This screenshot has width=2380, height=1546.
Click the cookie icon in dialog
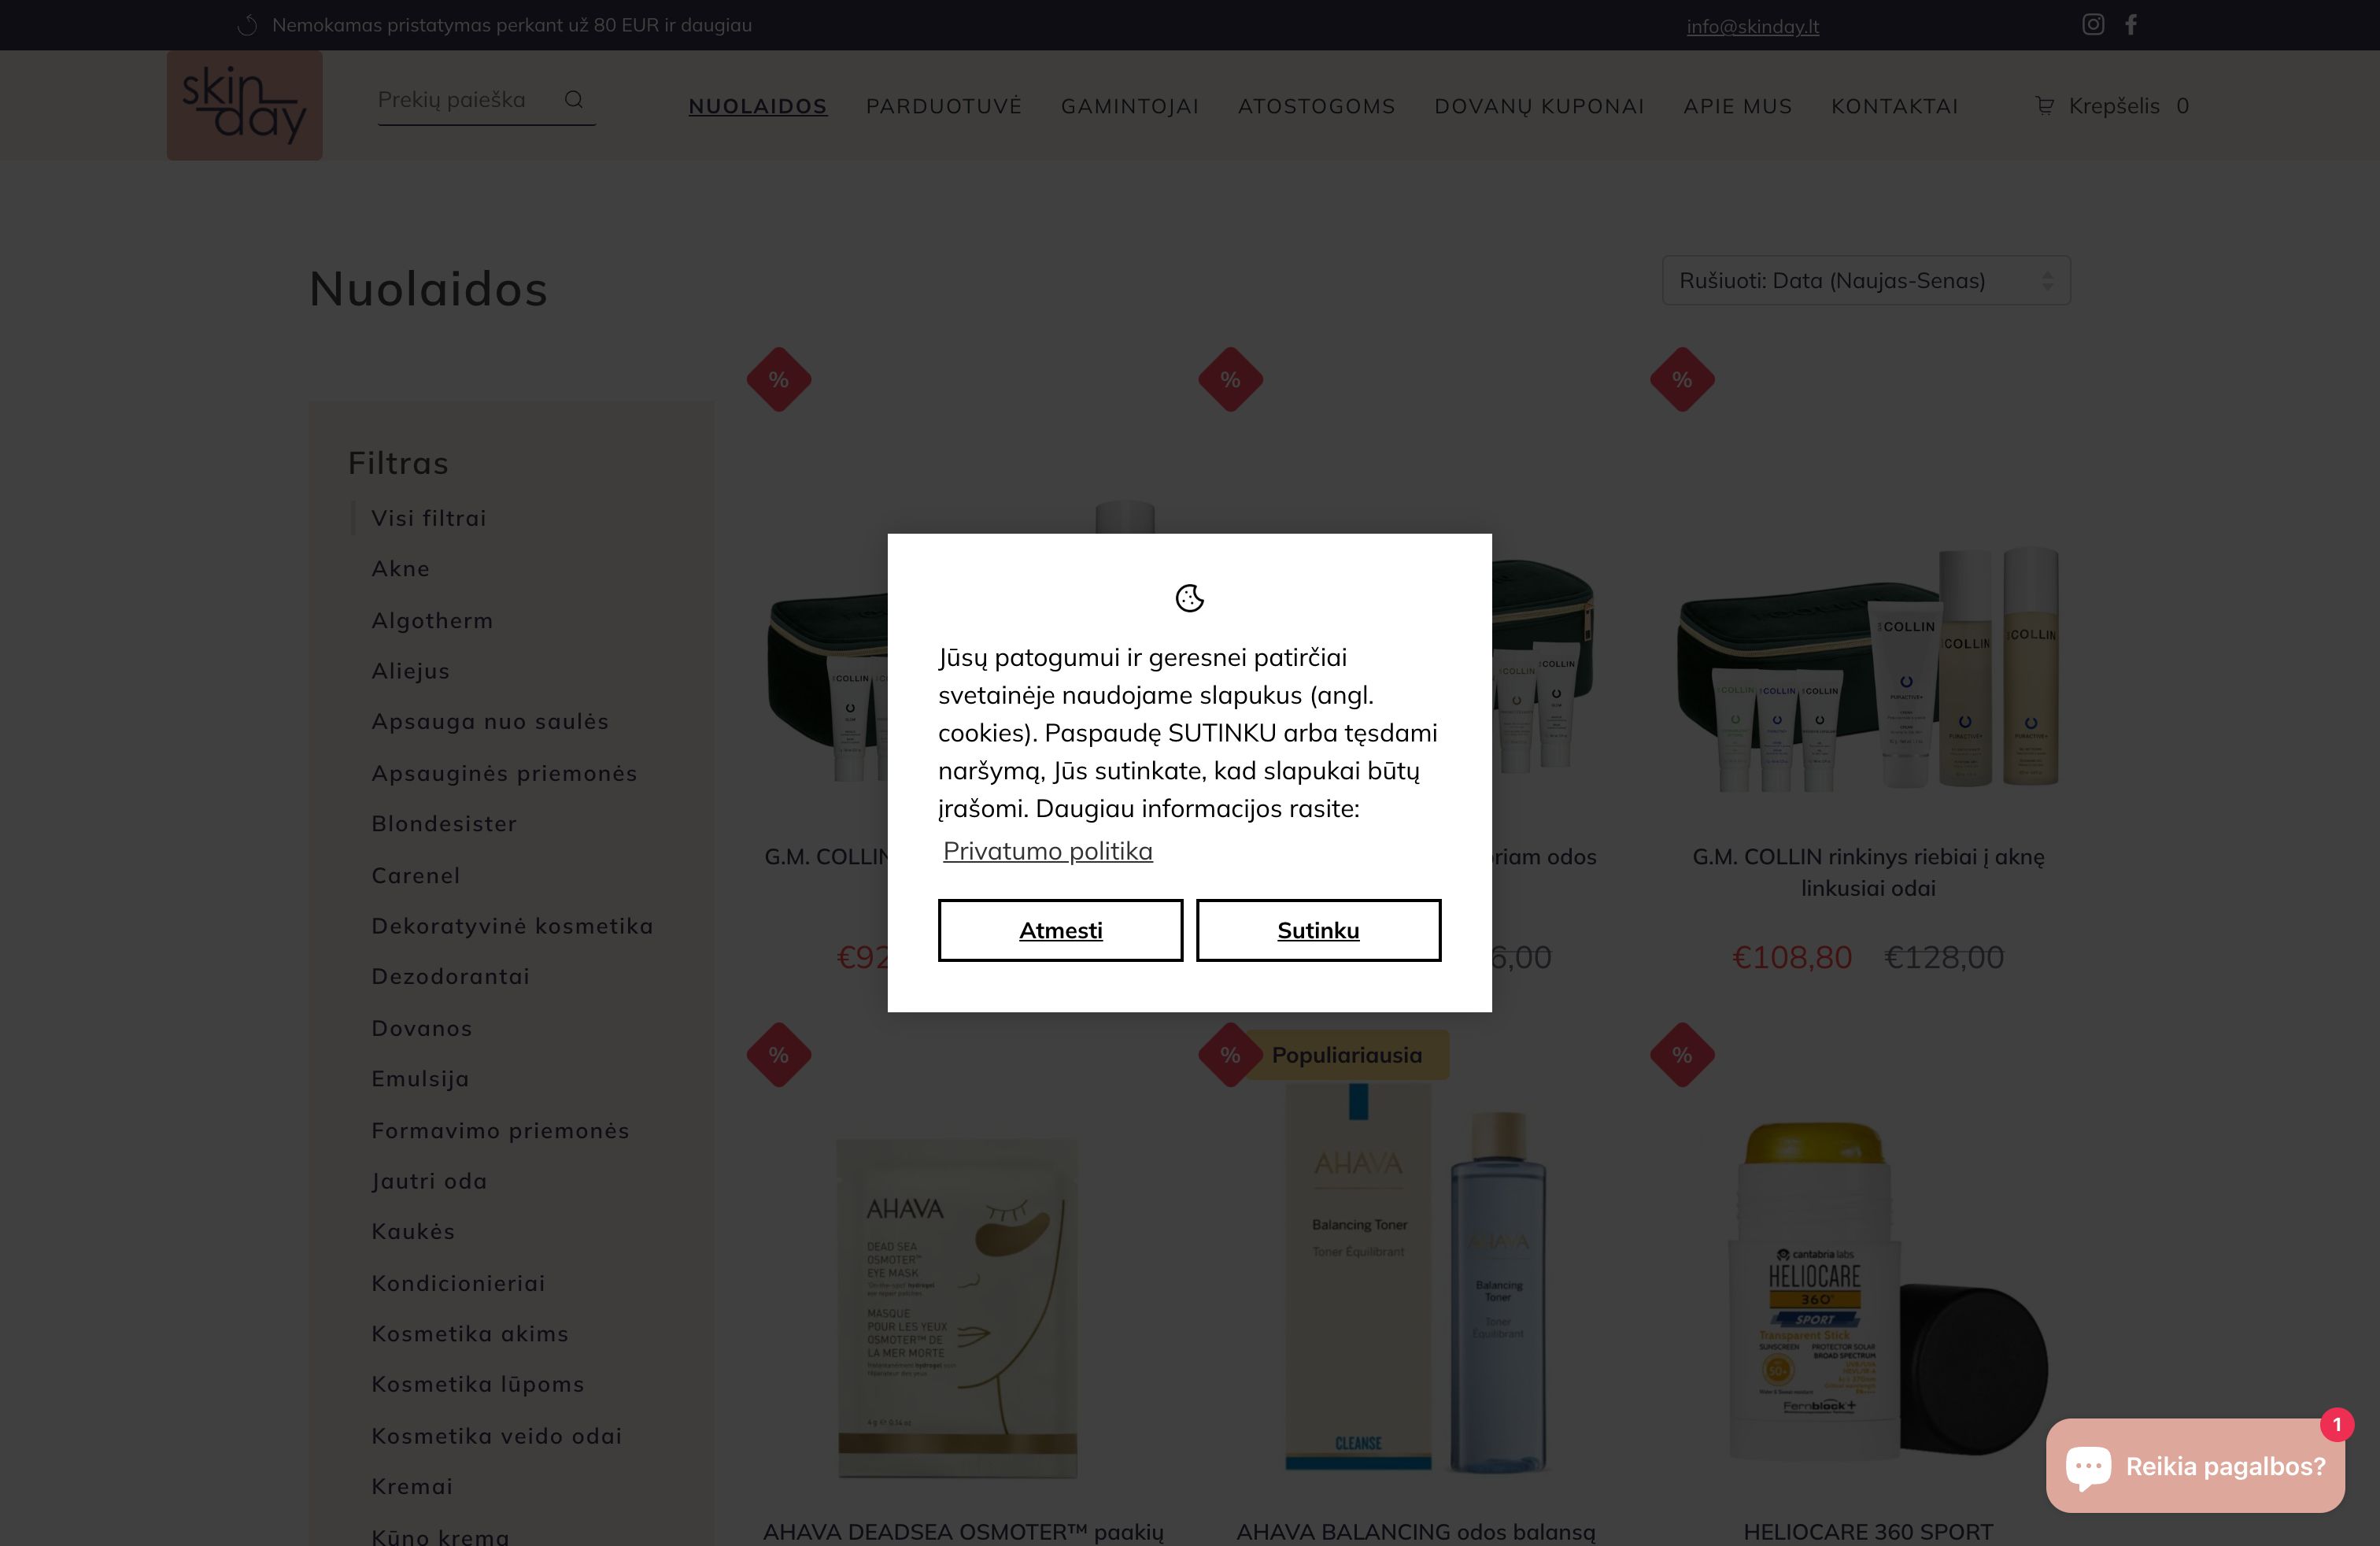1189,598
